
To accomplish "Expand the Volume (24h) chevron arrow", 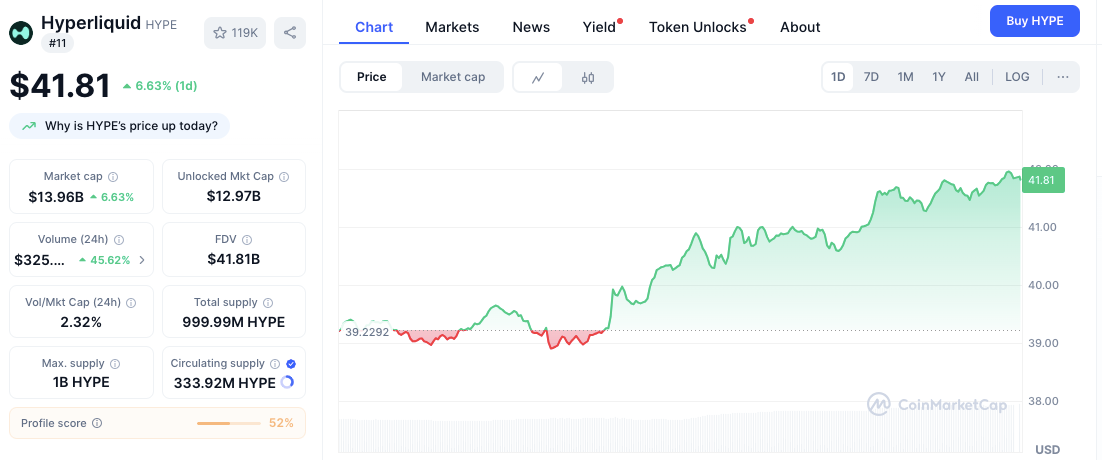I will pyautogui.click(x=143, y=260).
